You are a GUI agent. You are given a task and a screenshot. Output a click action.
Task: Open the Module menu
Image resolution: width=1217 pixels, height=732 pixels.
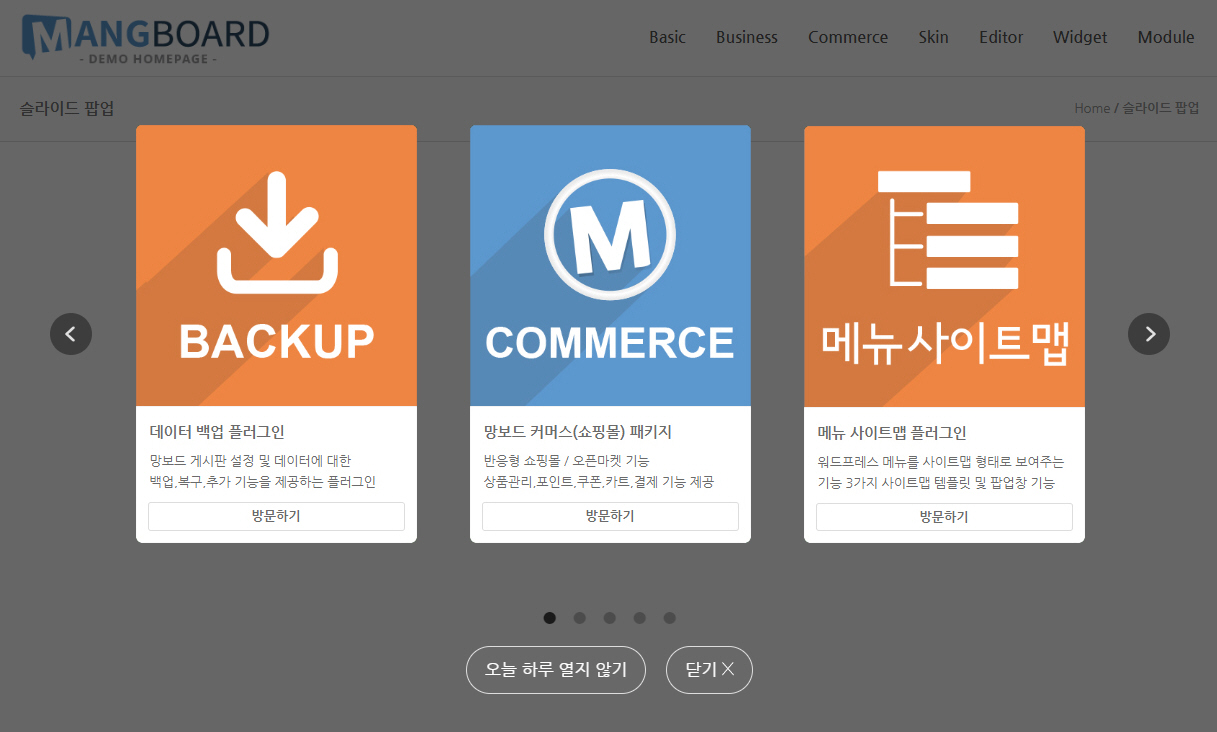1166,37
